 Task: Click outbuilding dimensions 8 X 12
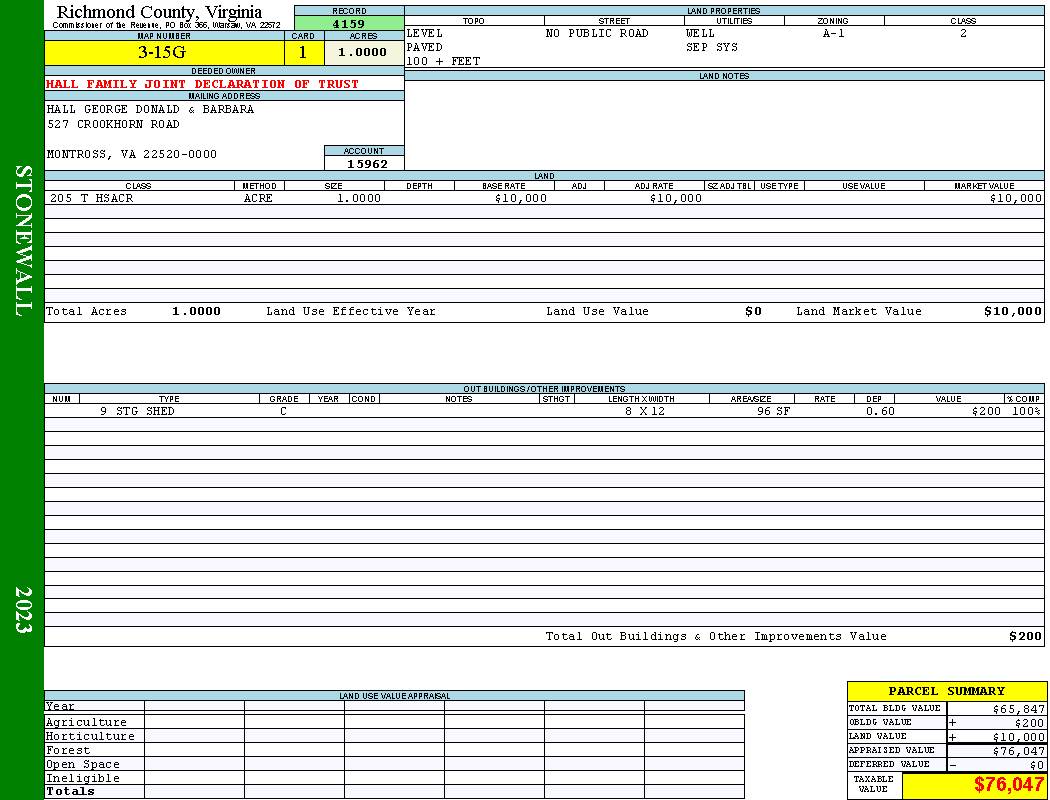point(645,412)
